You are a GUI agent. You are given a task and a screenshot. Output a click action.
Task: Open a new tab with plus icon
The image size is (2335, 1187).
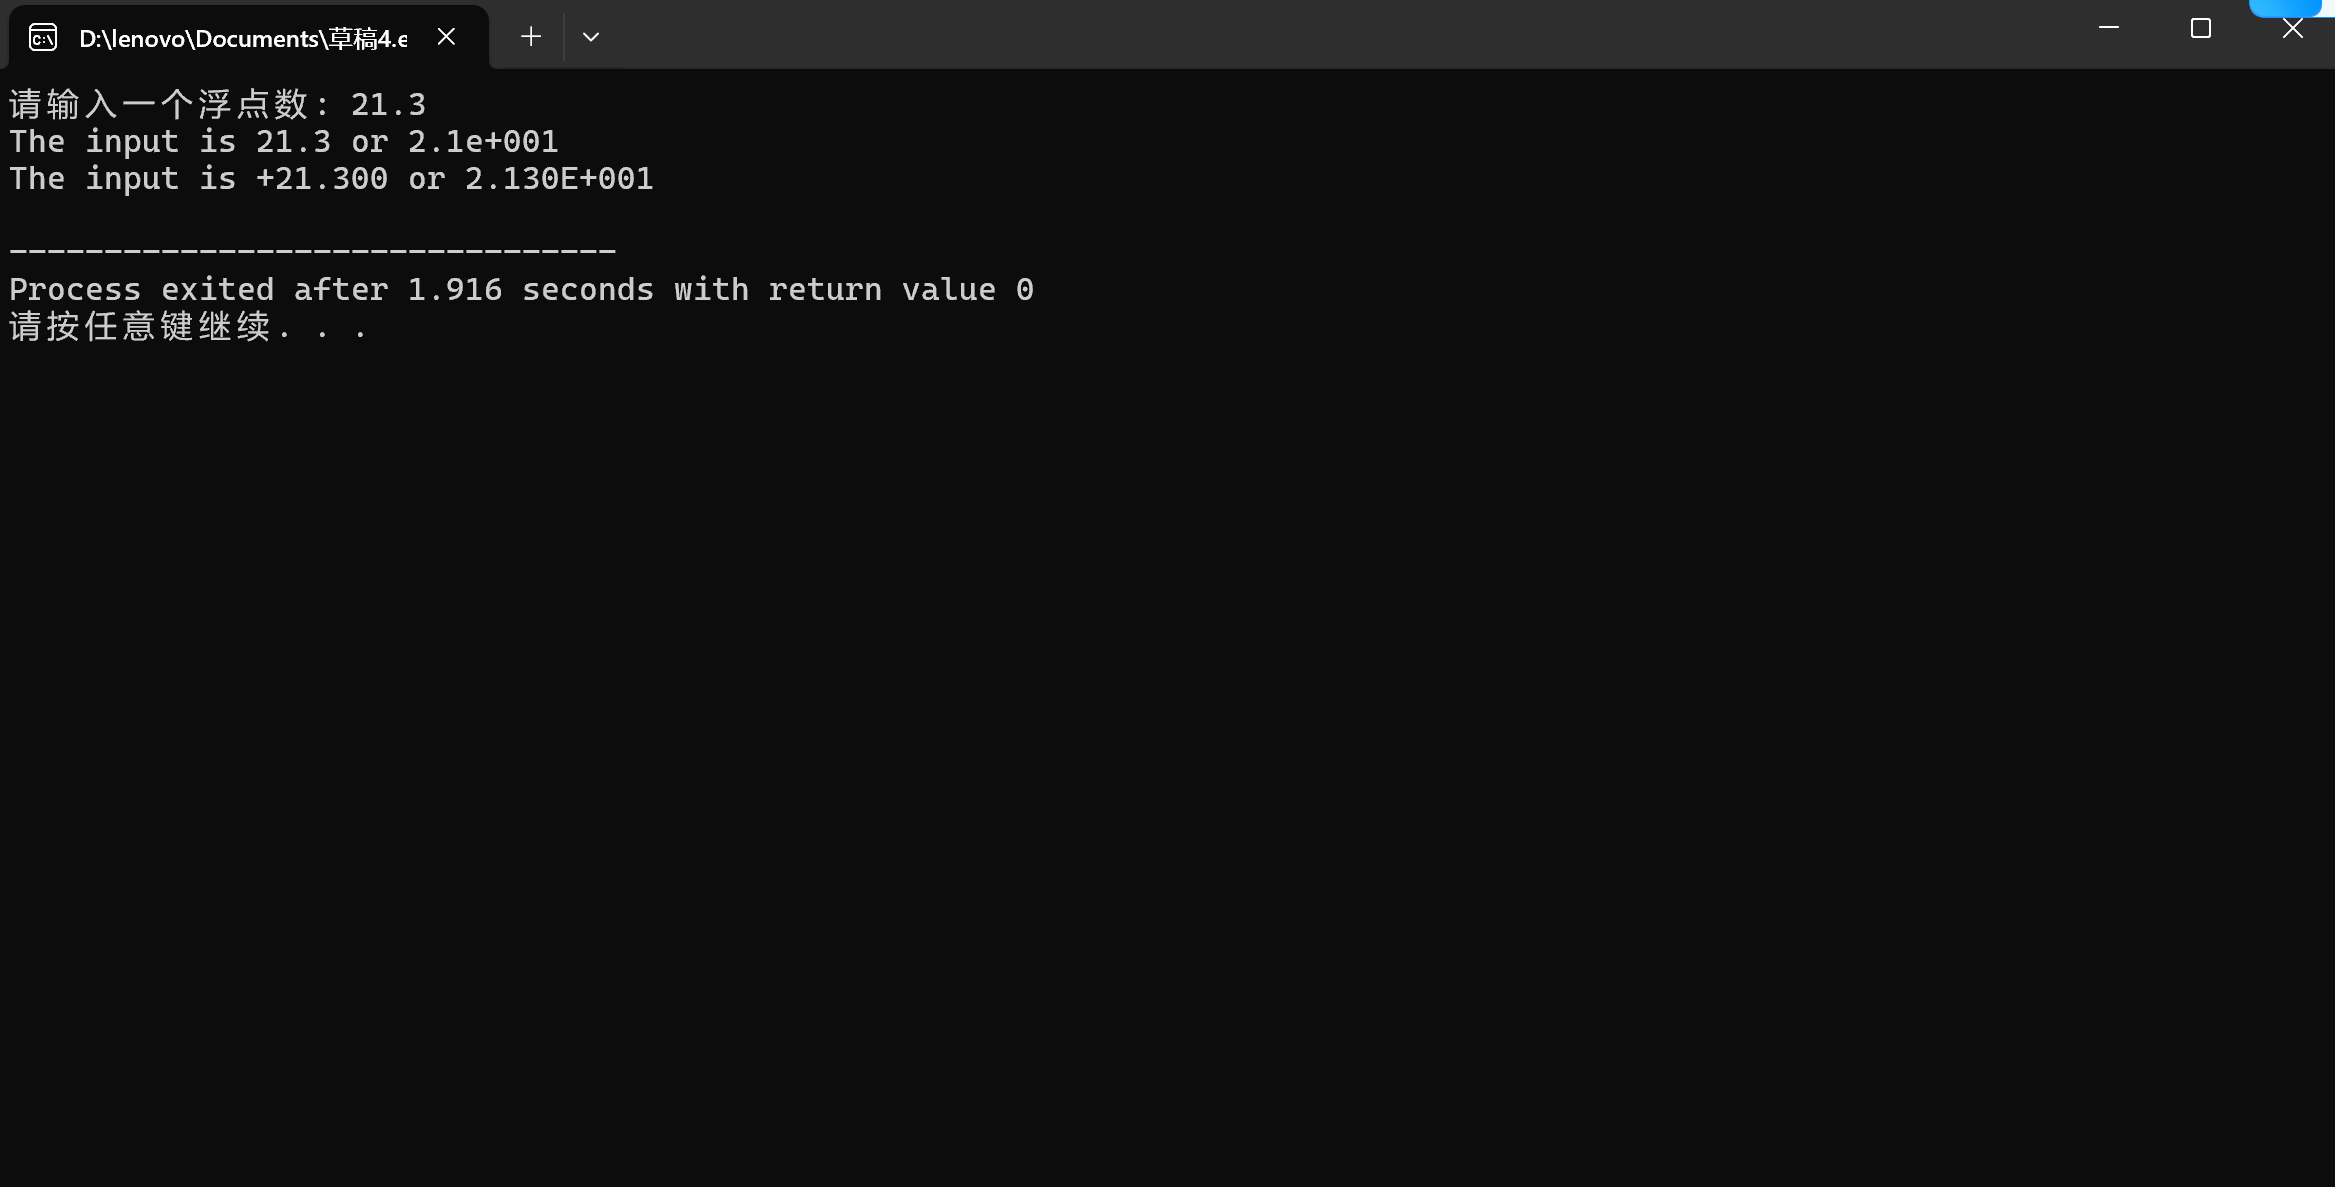[x=531, y=37]
